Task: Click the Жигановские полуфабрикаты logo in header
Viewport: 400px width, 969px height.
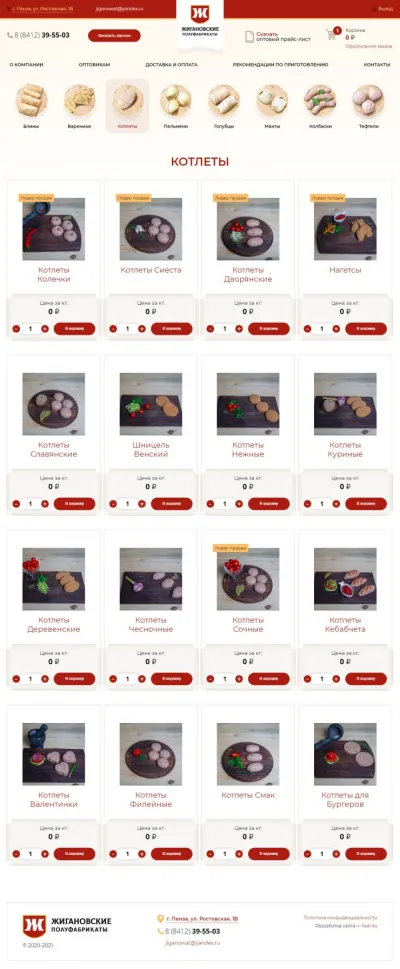Action: coord(200,22)
